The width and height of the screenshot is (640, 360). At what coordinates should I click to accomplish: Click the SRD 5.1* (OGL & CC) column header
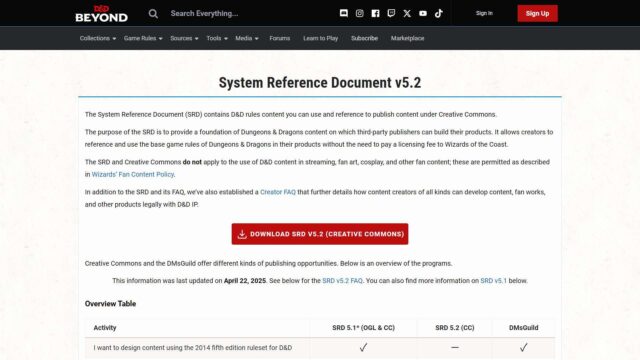[x=363, y=328]
